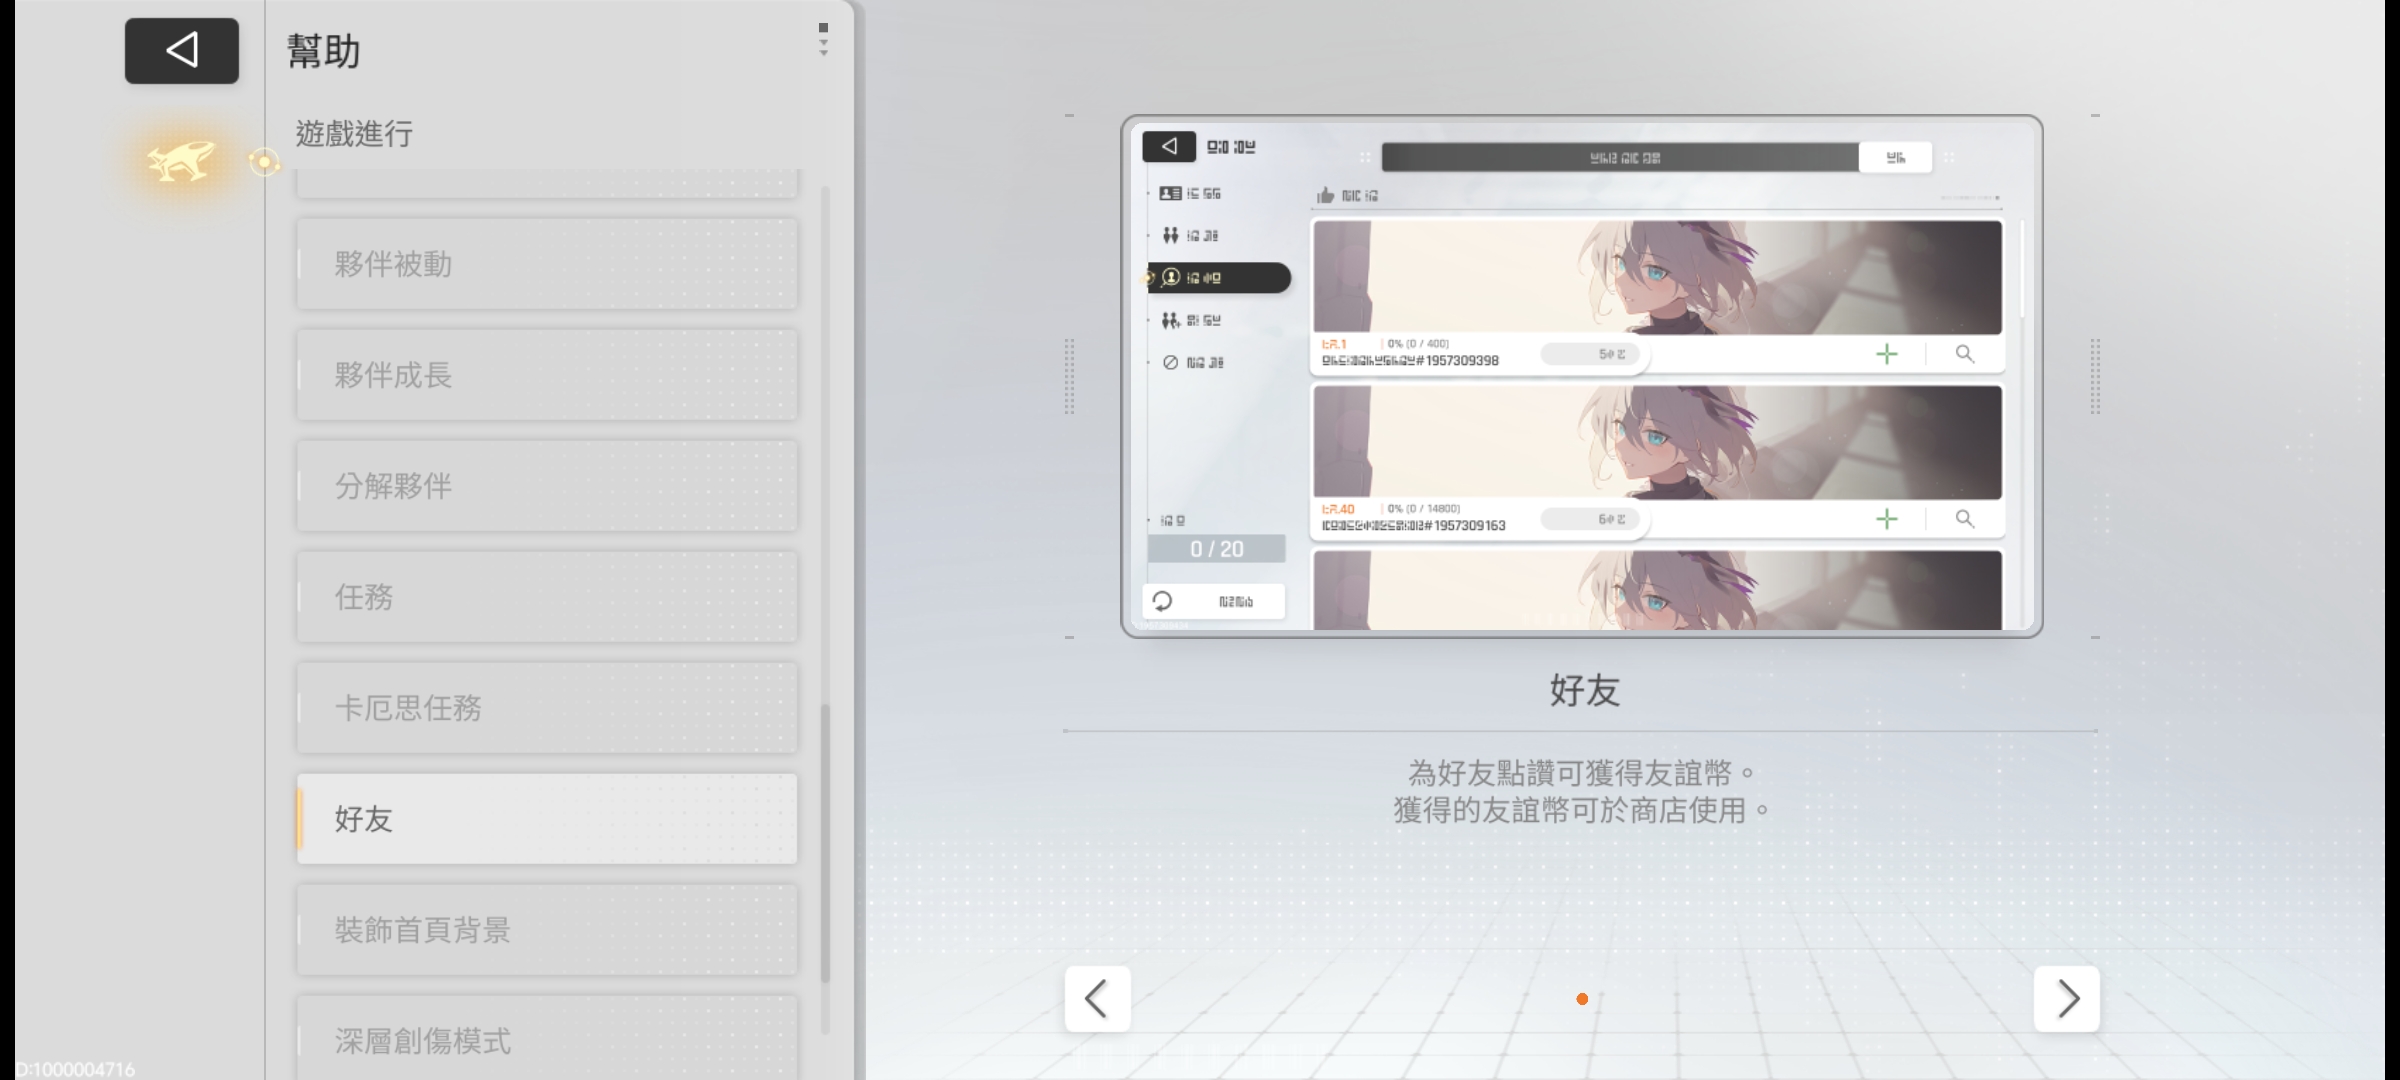Viewport: 2400px width, 1080px height.
Task: Open the 任務 help topic
Action: 547,597
